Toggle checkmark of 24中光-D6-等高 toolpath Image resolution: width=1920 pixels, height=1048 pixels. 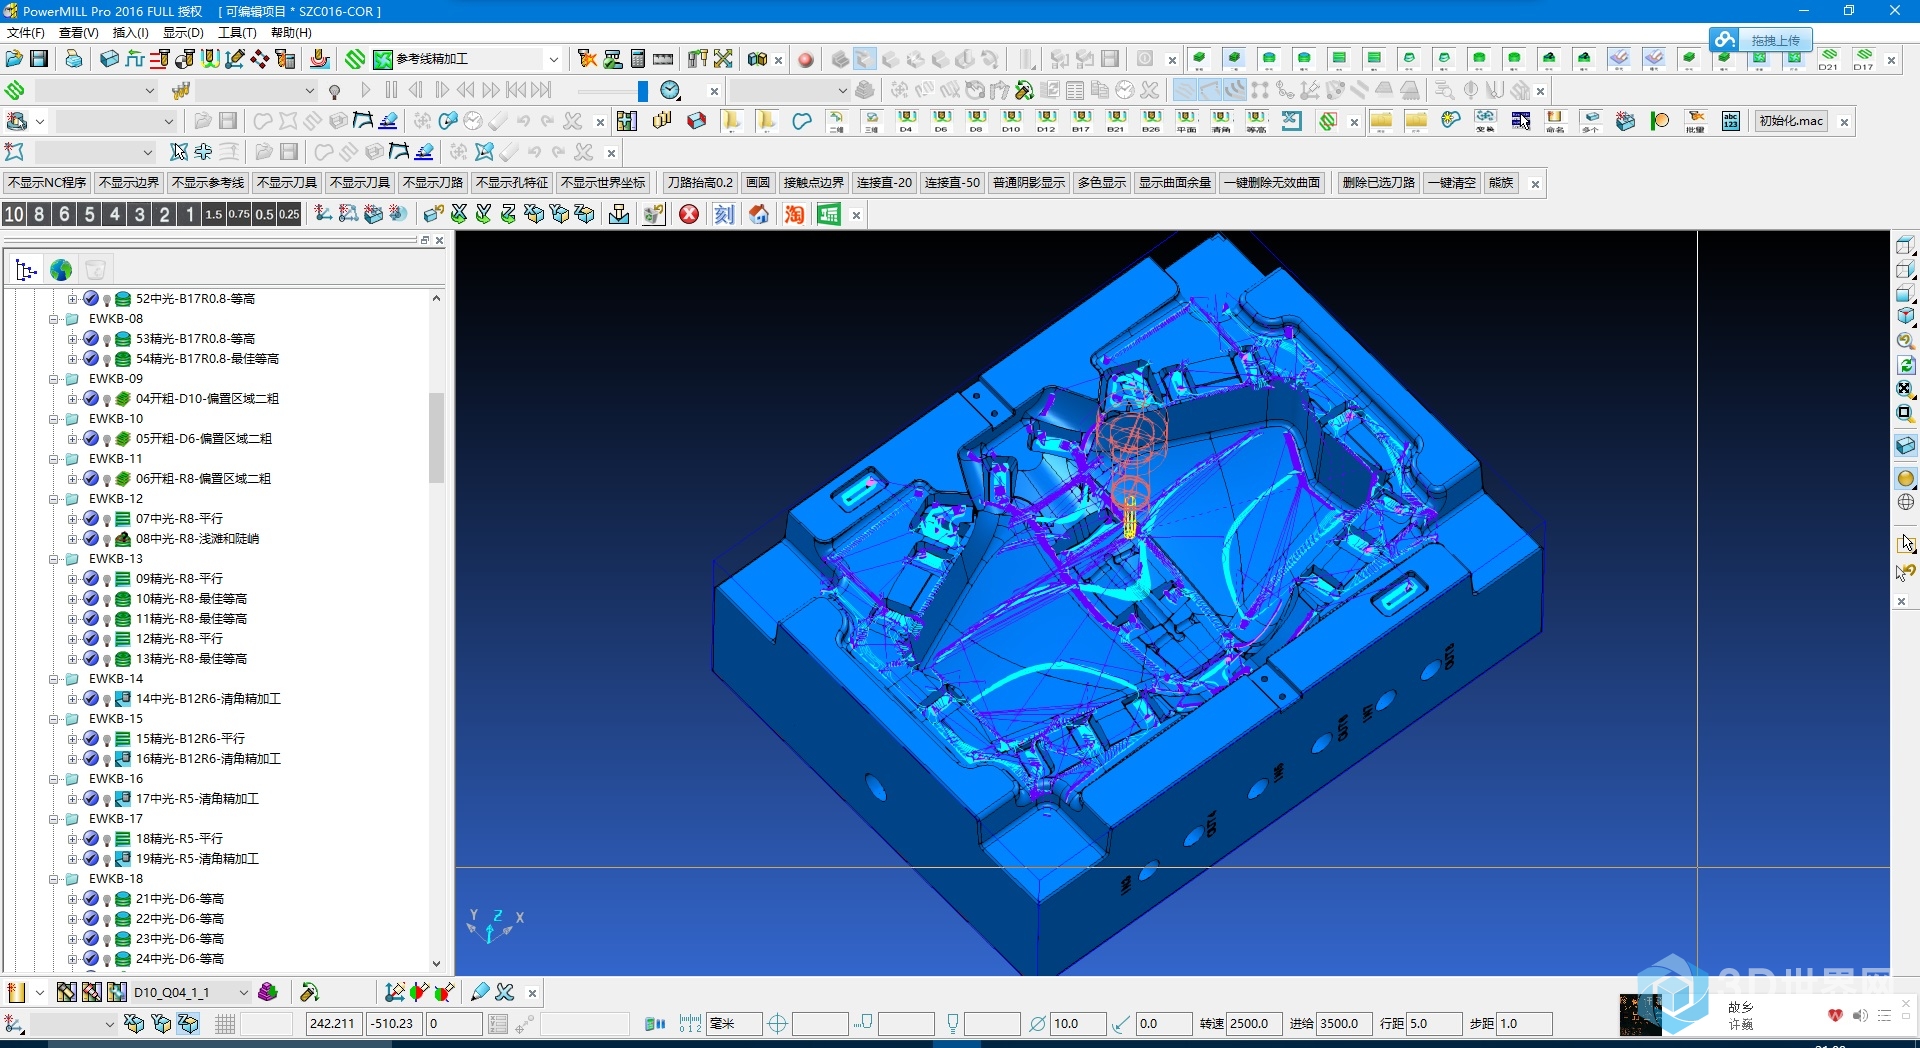pos(91,958)
